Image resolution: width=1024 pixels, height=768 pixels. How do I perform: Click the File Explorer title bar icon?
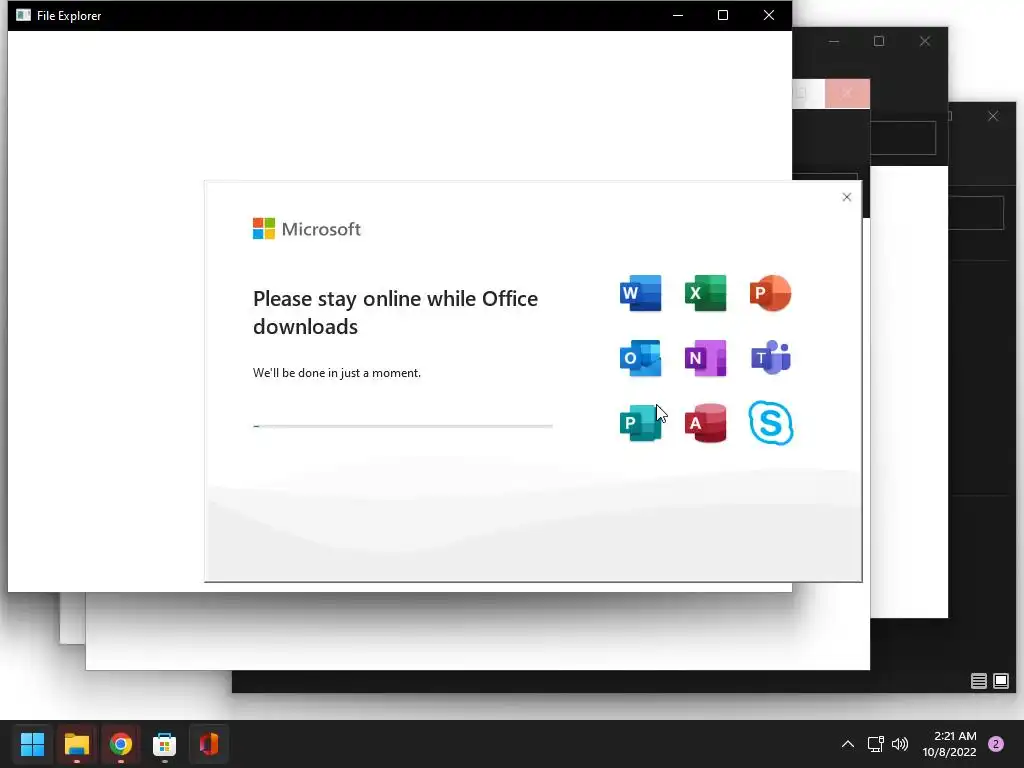[24, 15]
